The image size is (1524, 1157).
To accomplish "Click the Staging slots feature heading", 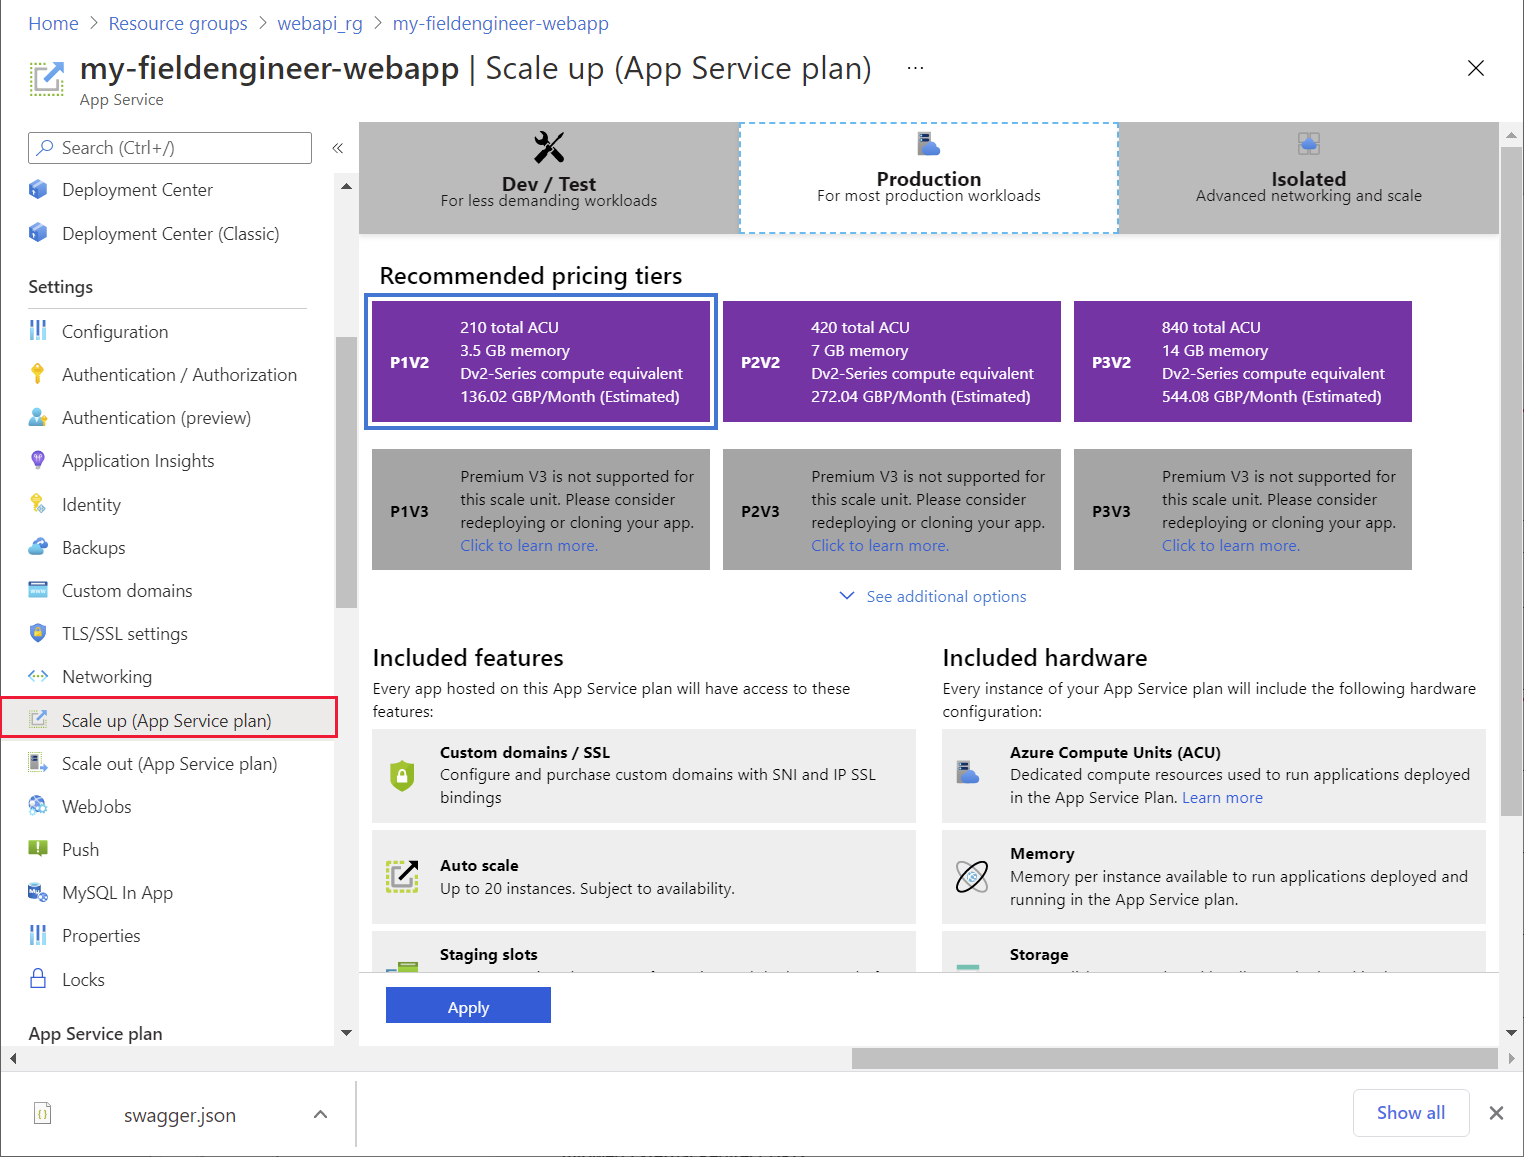I will [488, 954].
